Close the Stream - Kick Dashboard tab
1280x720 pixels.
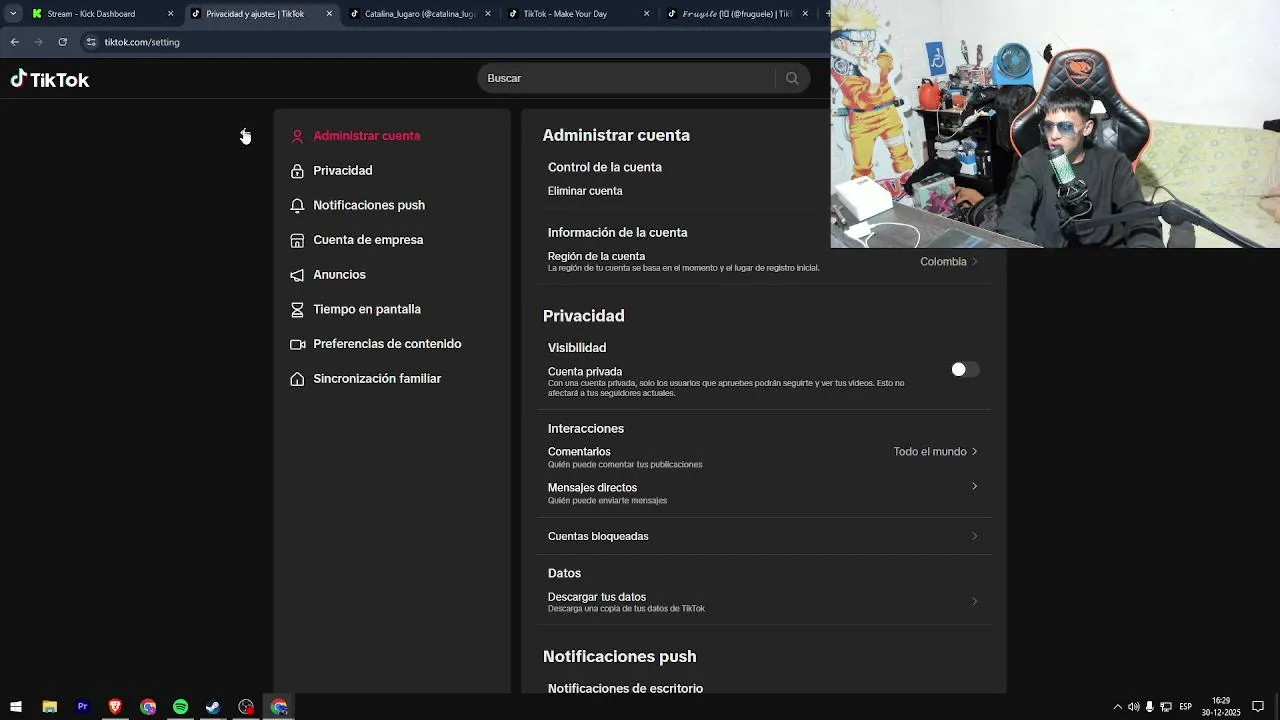pos(170,14)
